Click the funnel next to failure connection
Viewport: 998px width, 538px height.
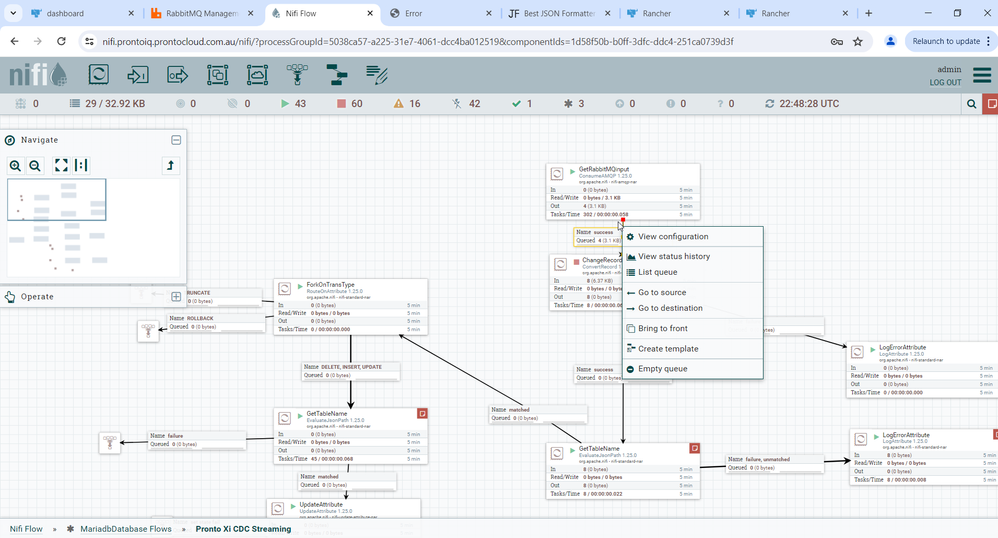point(110,442)
